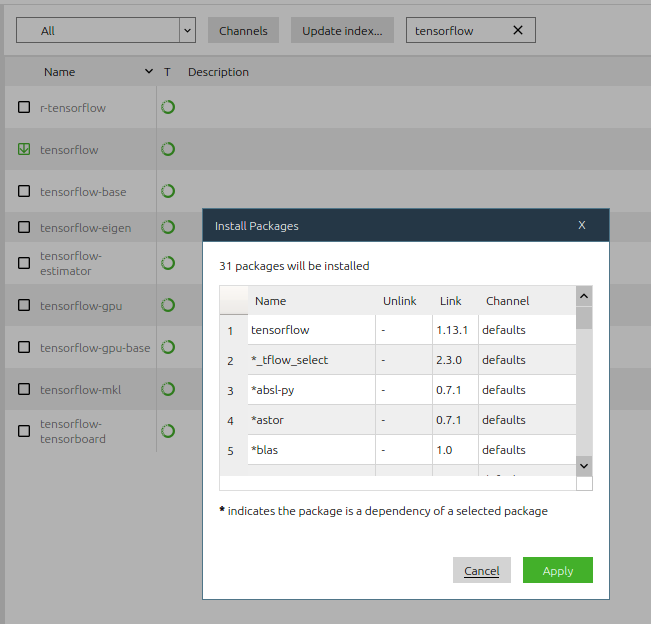
Task: Check the tensorflow-base checkbox
Action: [24, 191]
